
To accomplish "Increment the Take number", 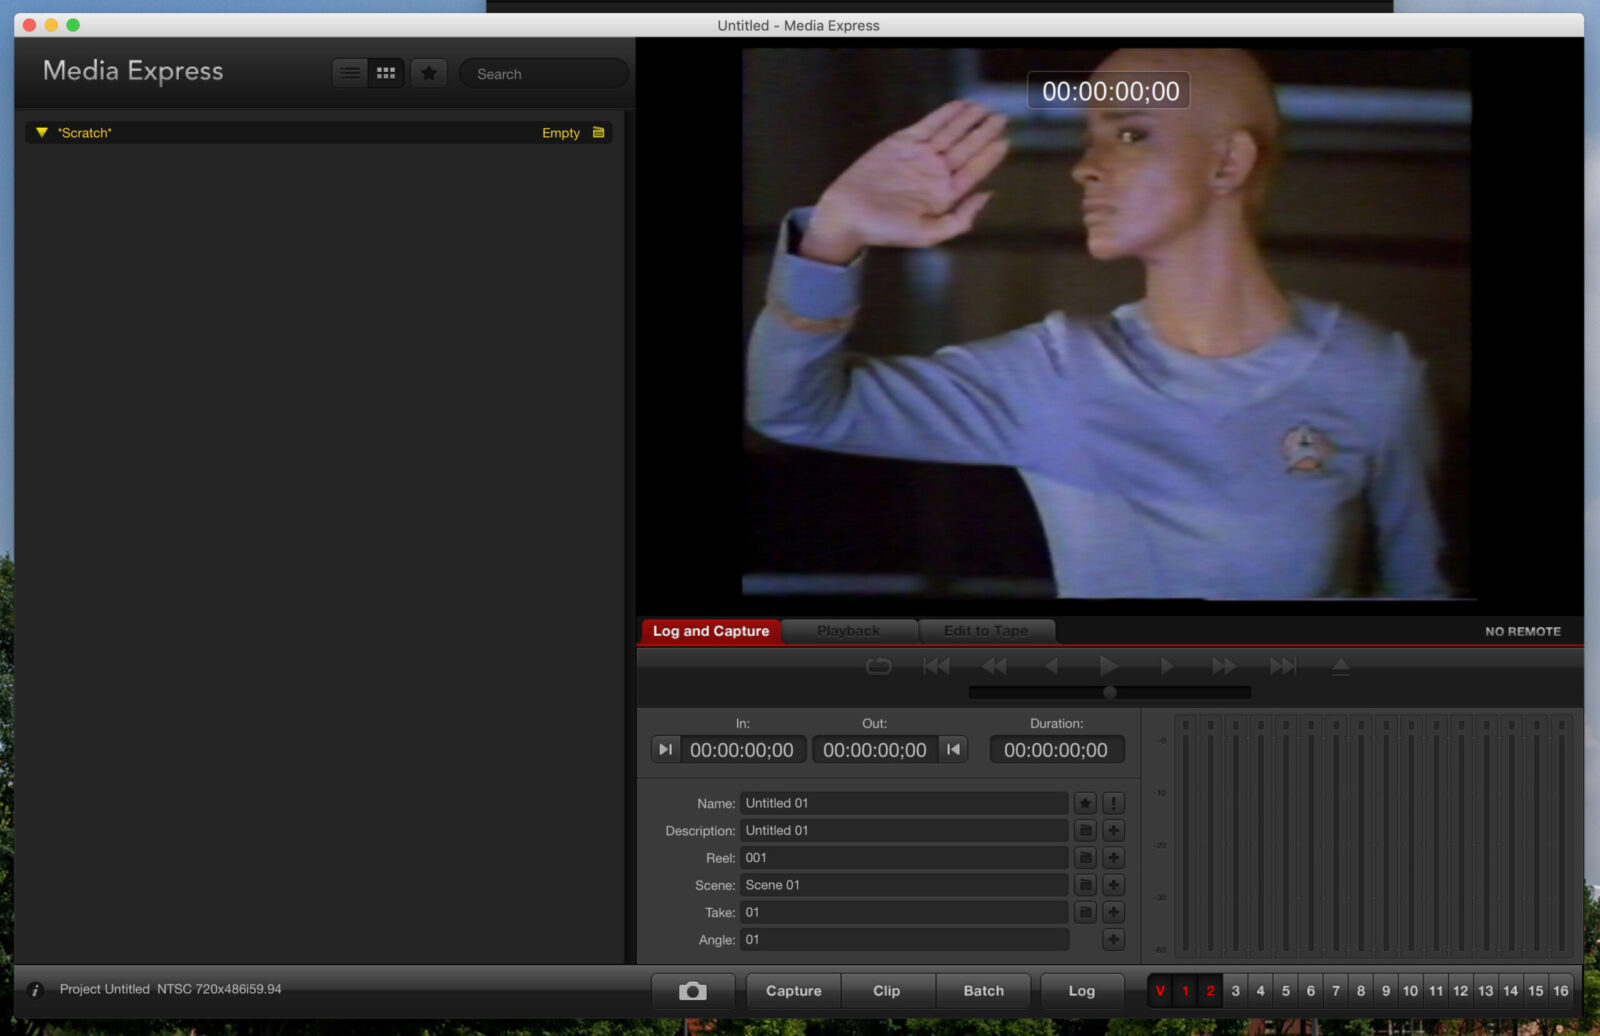I will [x=1113, y=912].
